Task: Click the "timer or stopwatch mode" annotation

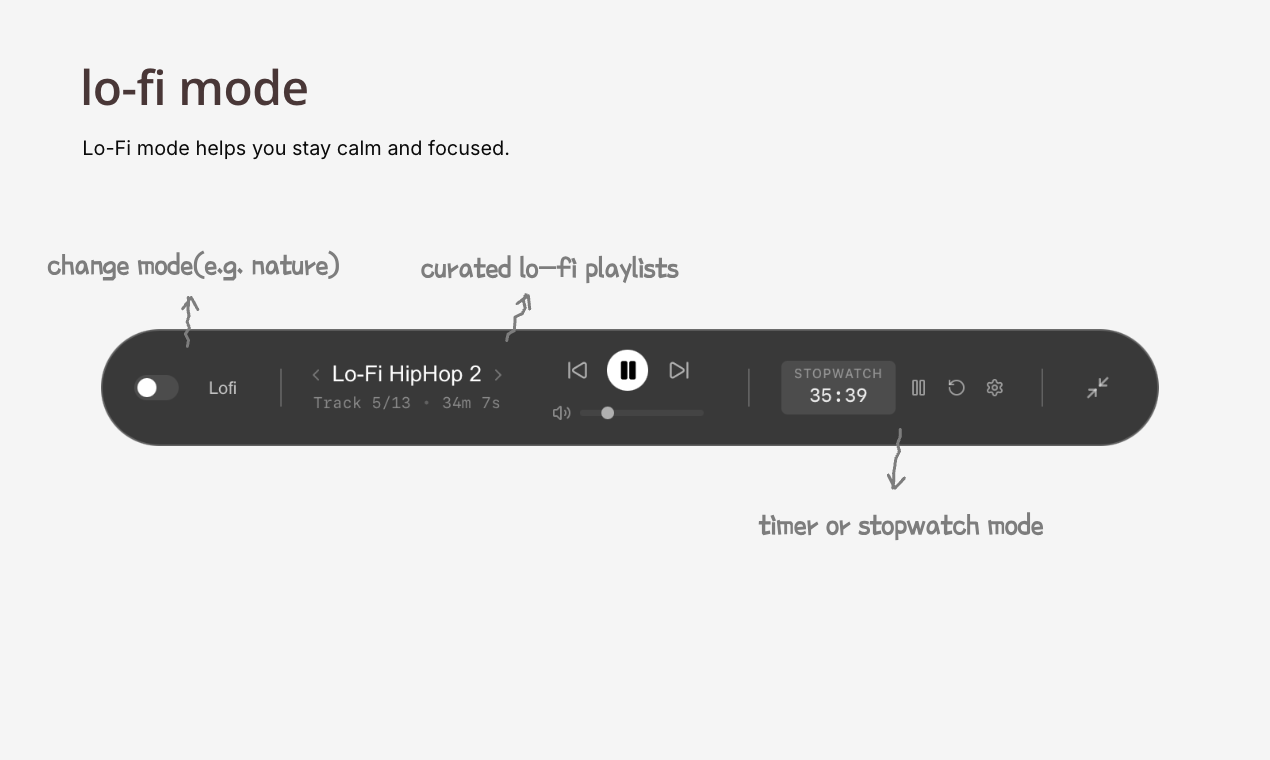Action: pyautogui.click(x=901, y=526)
